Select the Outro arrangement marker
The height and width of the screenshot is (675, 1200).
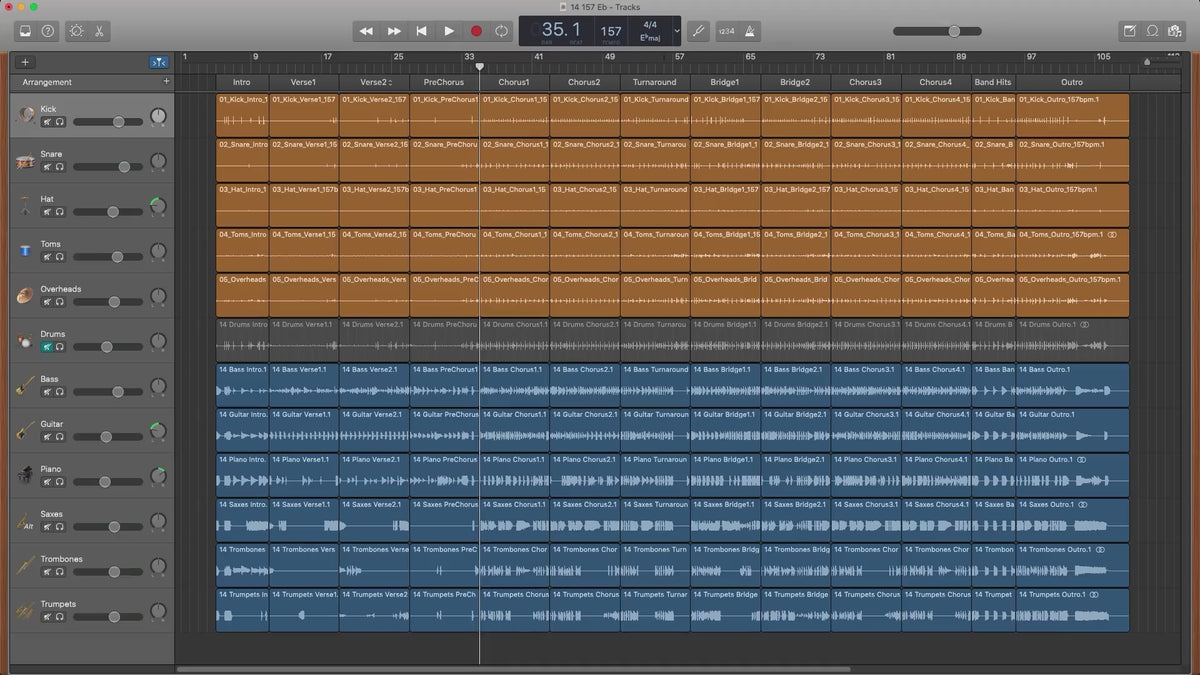(x=1071, y=82)
